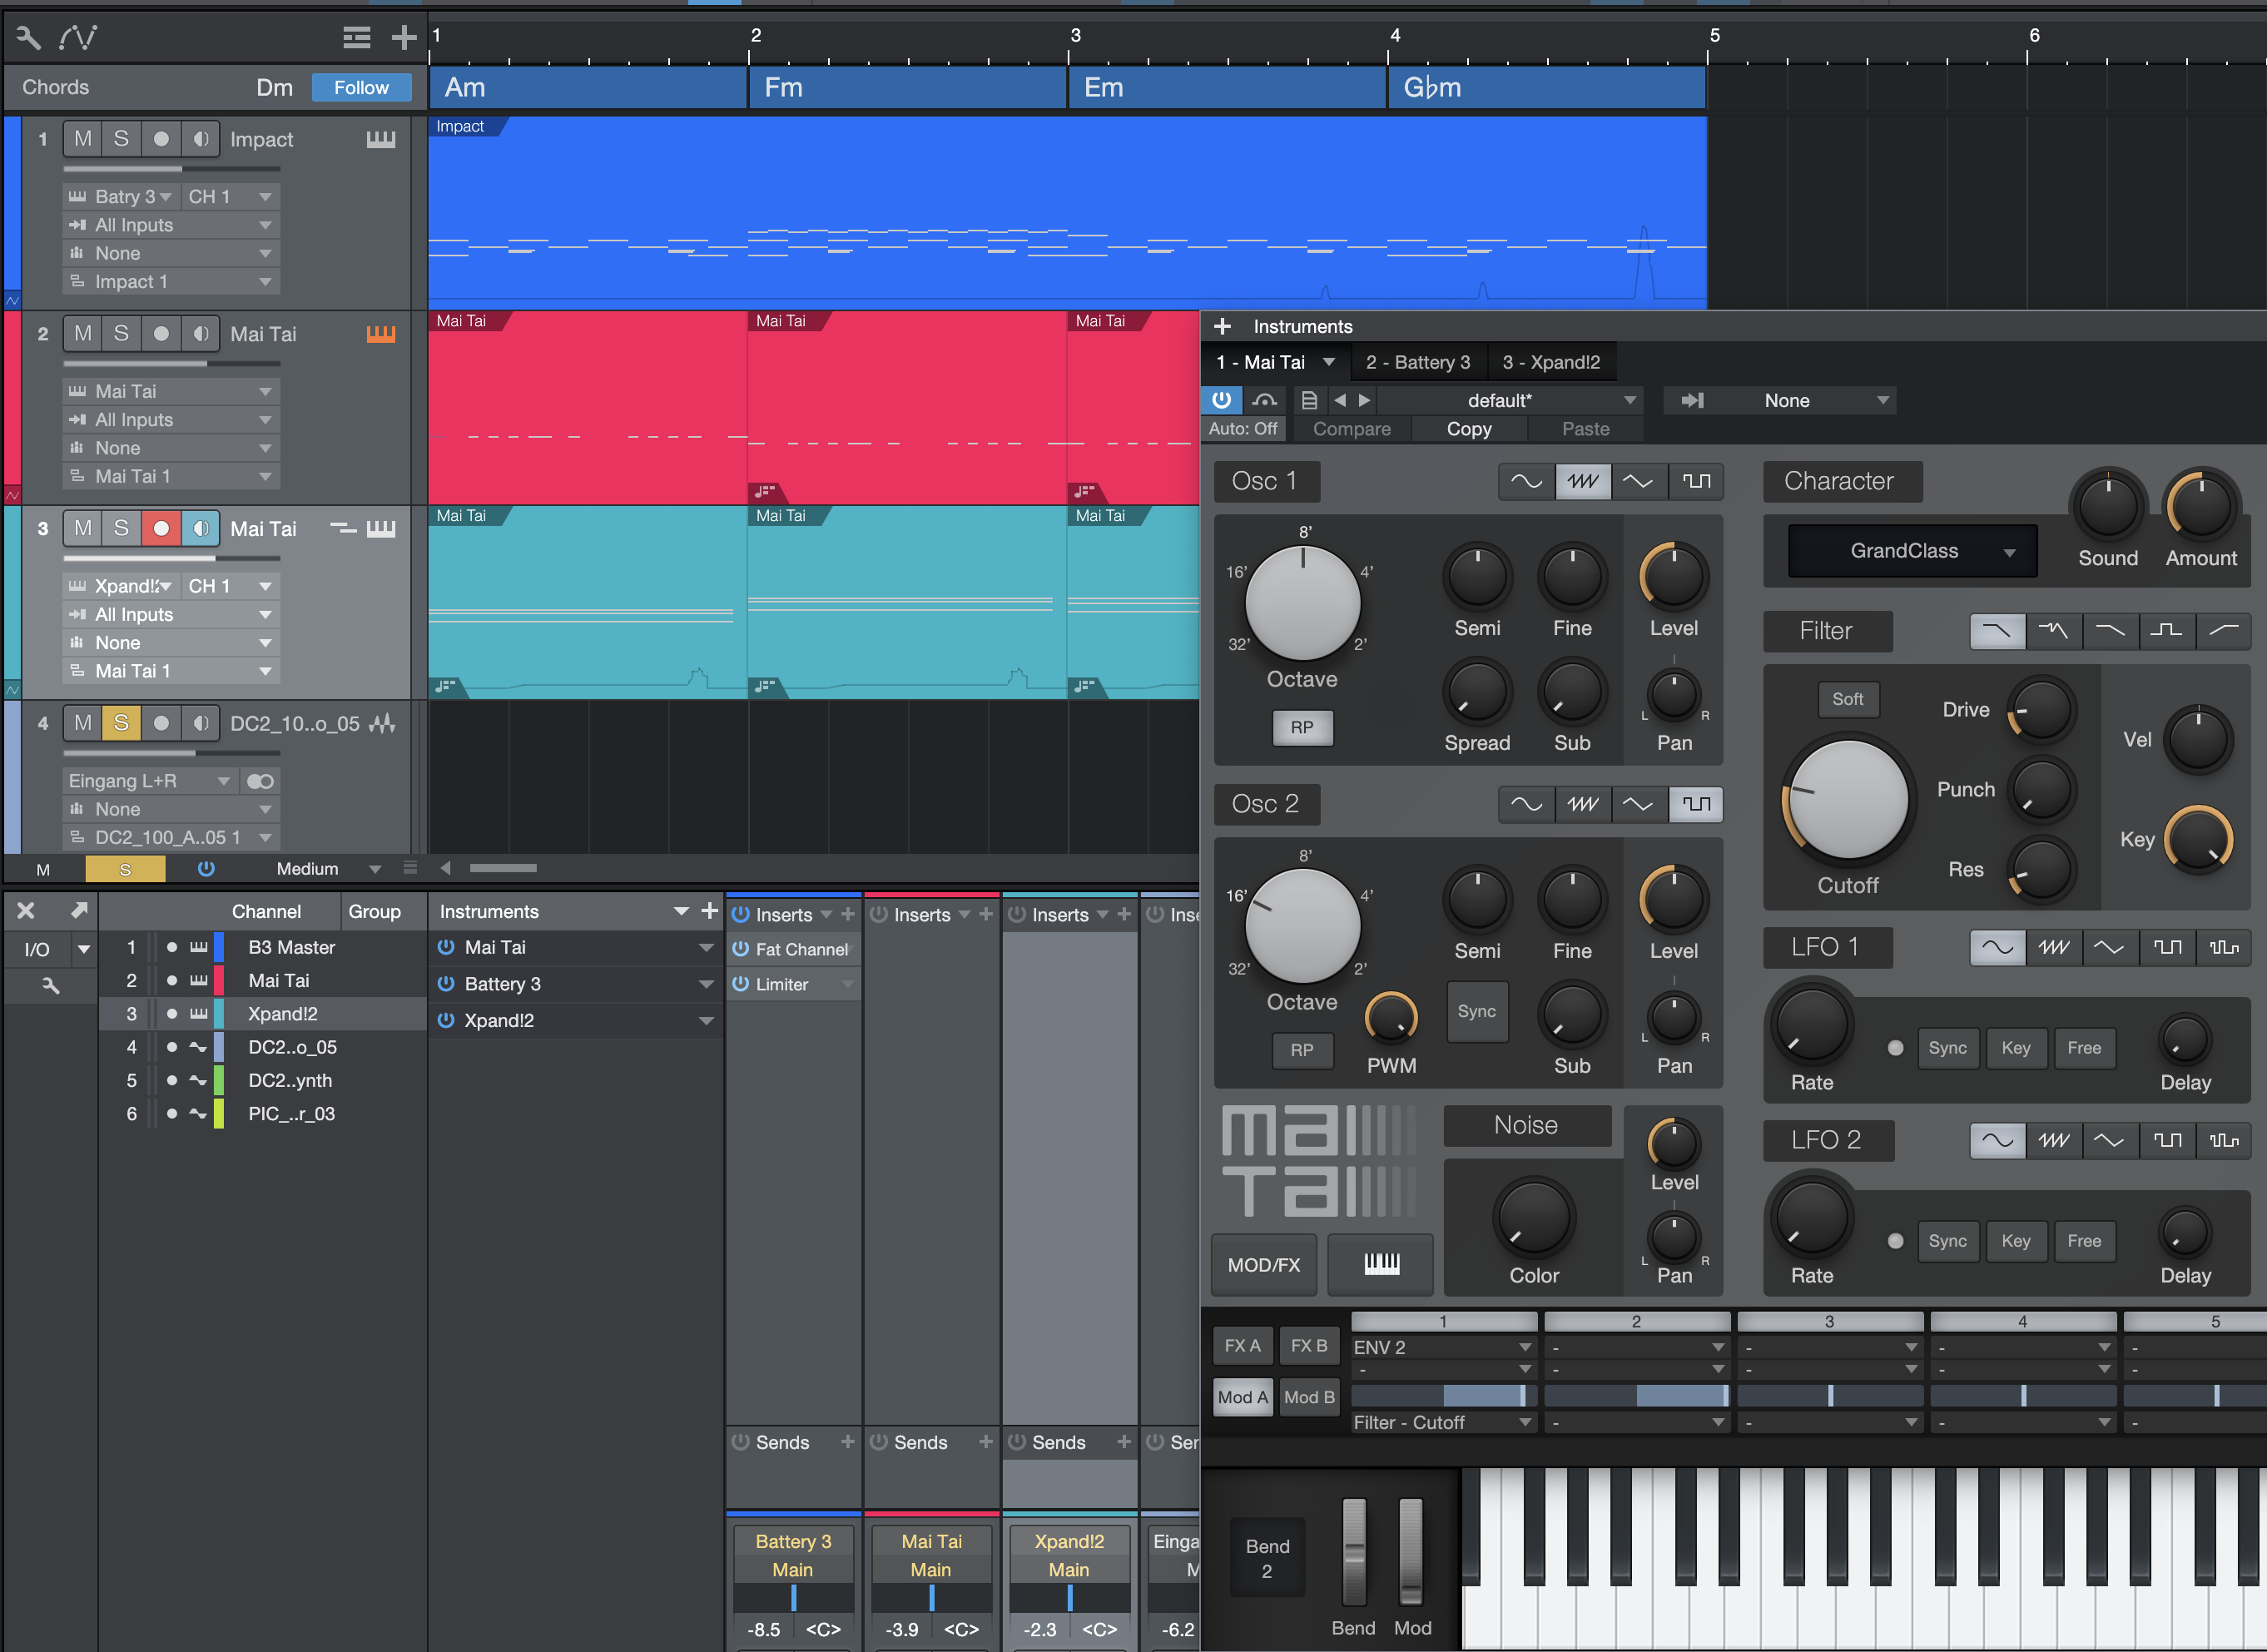Open the Mai Tai keyboard icon button

pyautogui.click(x=1380, y=1264)
